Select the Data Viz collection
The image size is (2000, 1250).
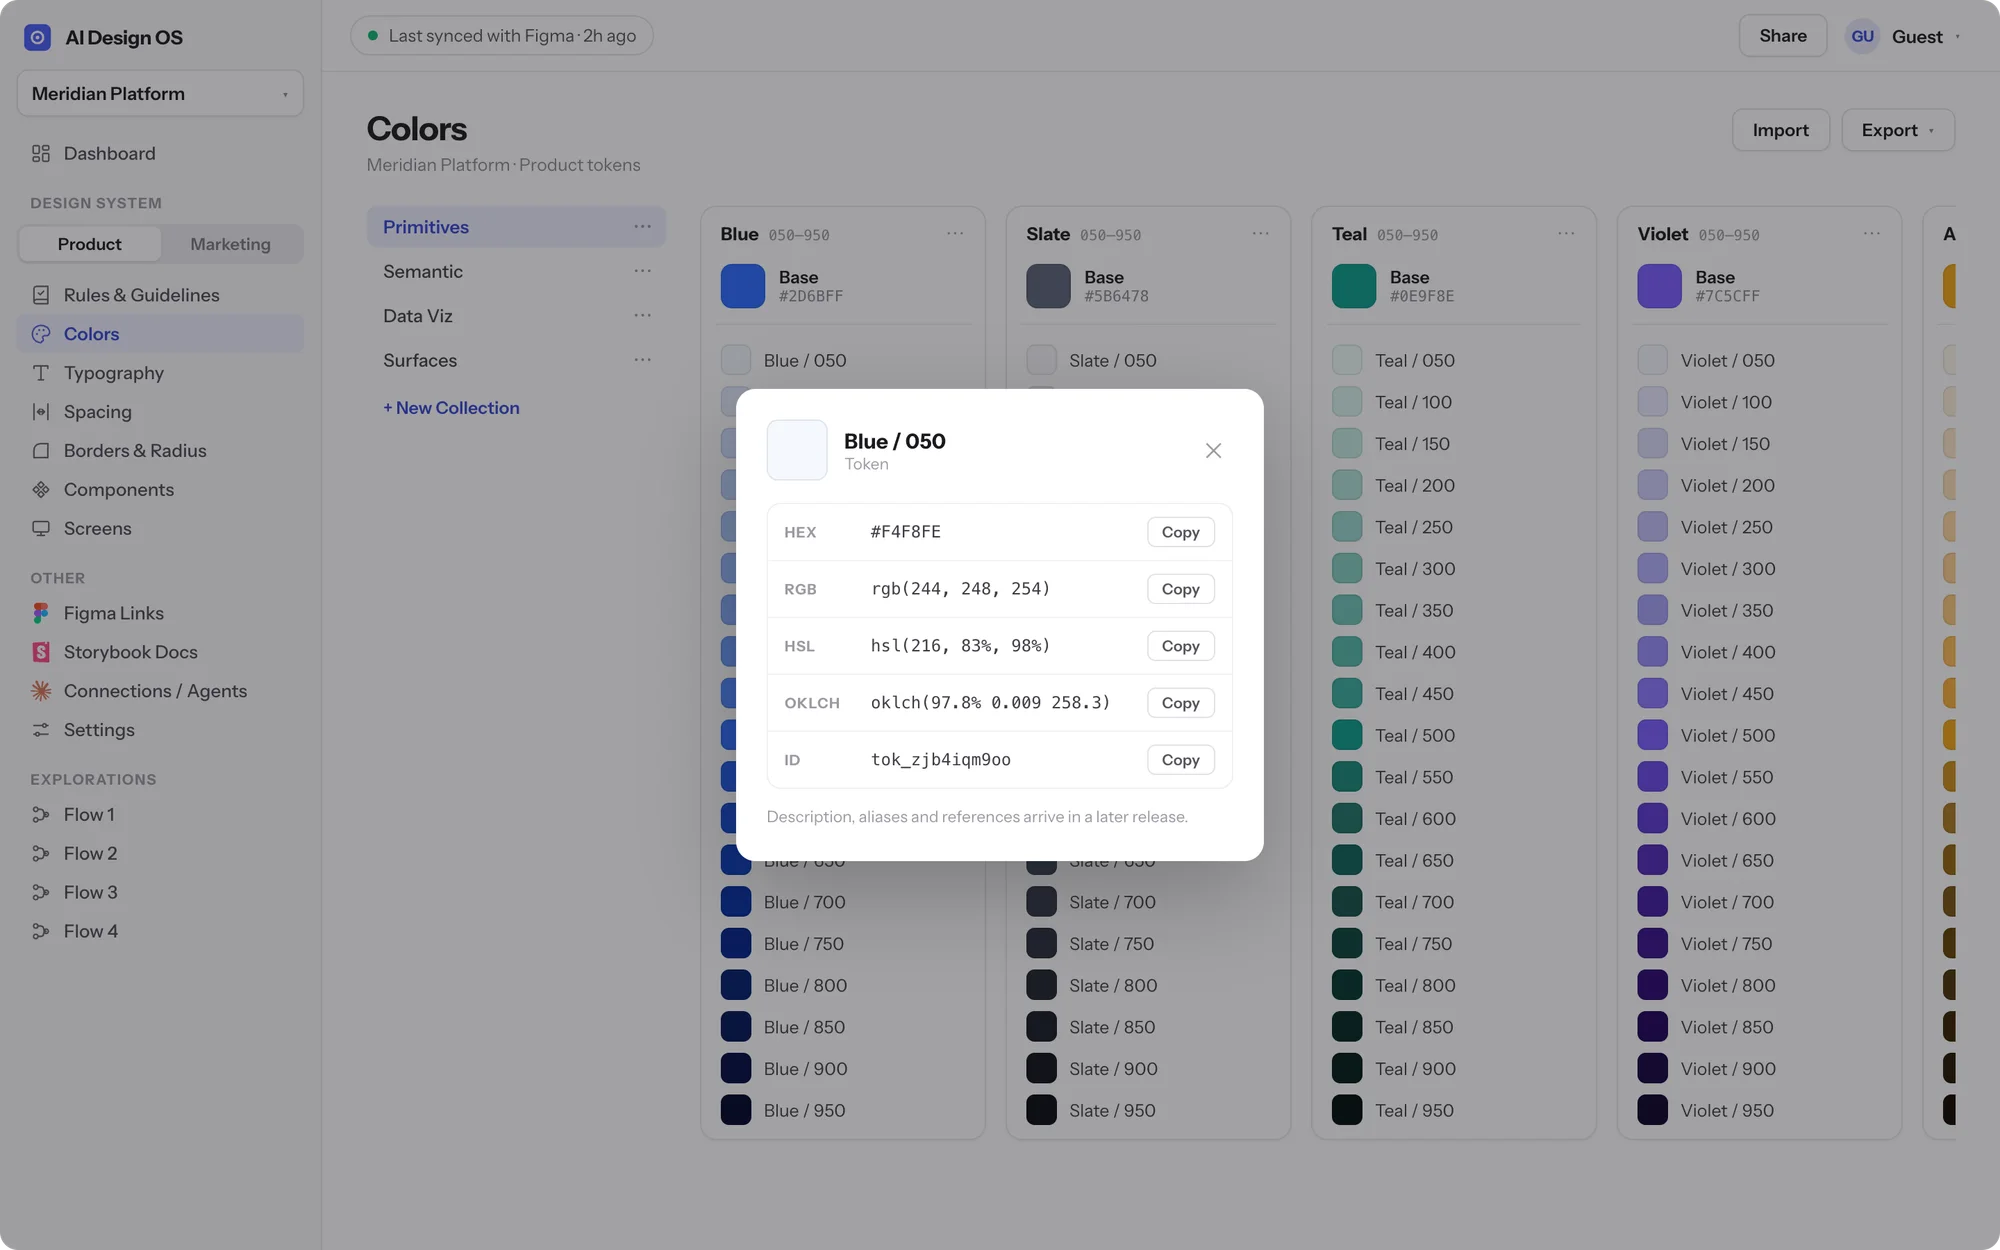point(516,316)
